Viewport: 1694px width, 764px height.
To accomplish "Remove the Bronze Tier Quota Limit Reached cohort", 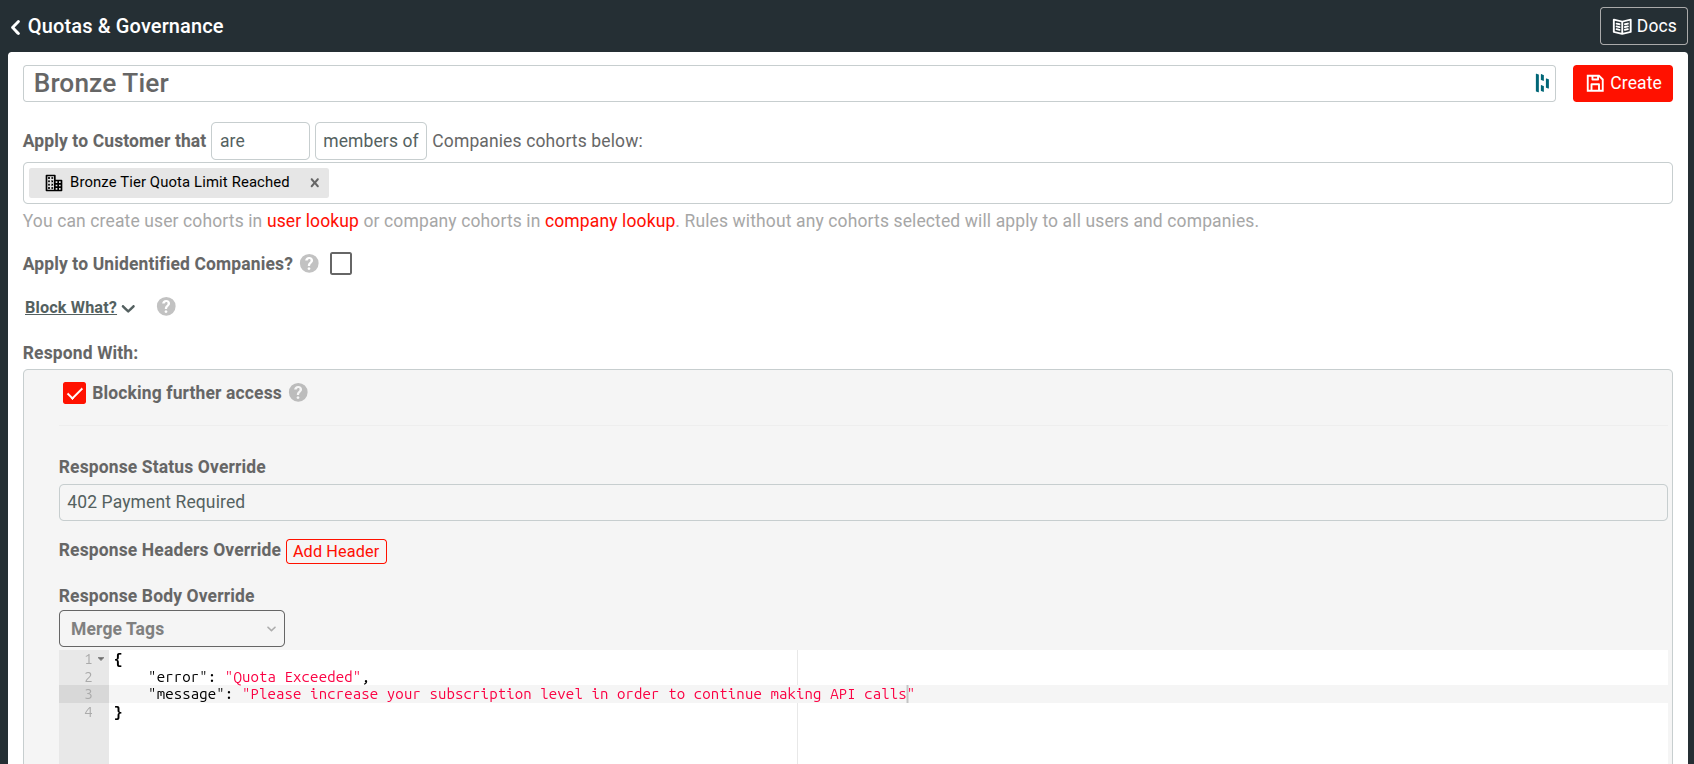I will click(314, 183).
